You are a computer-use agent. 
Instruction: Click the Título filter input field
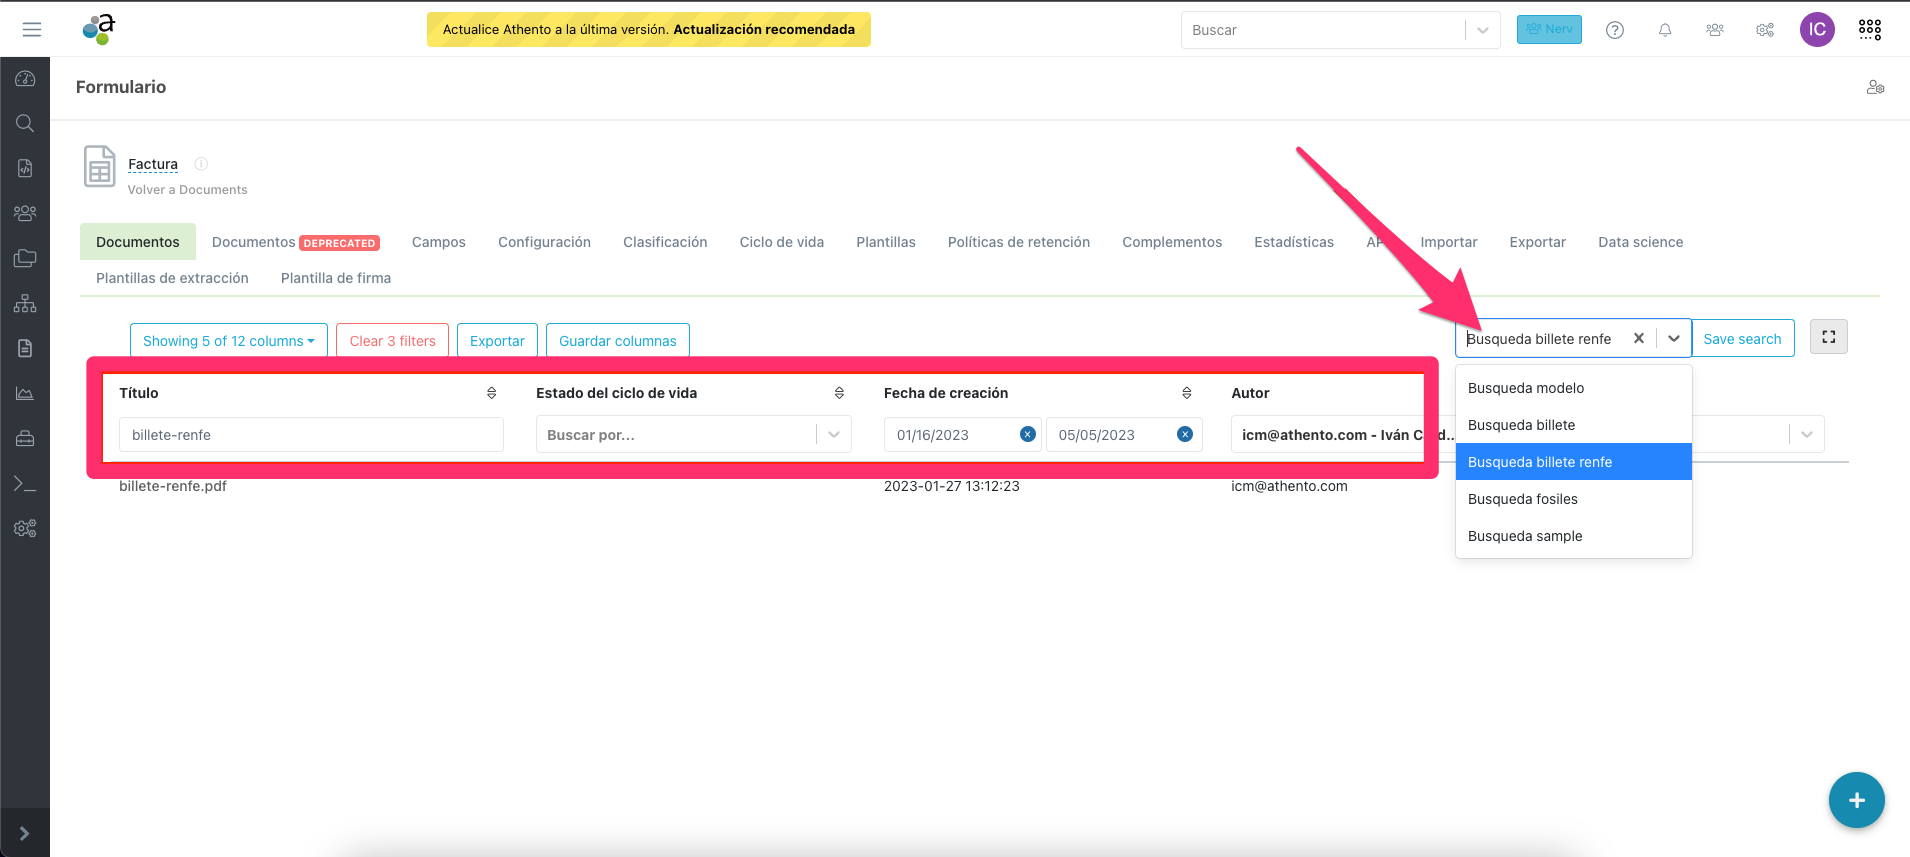[311, 435]
